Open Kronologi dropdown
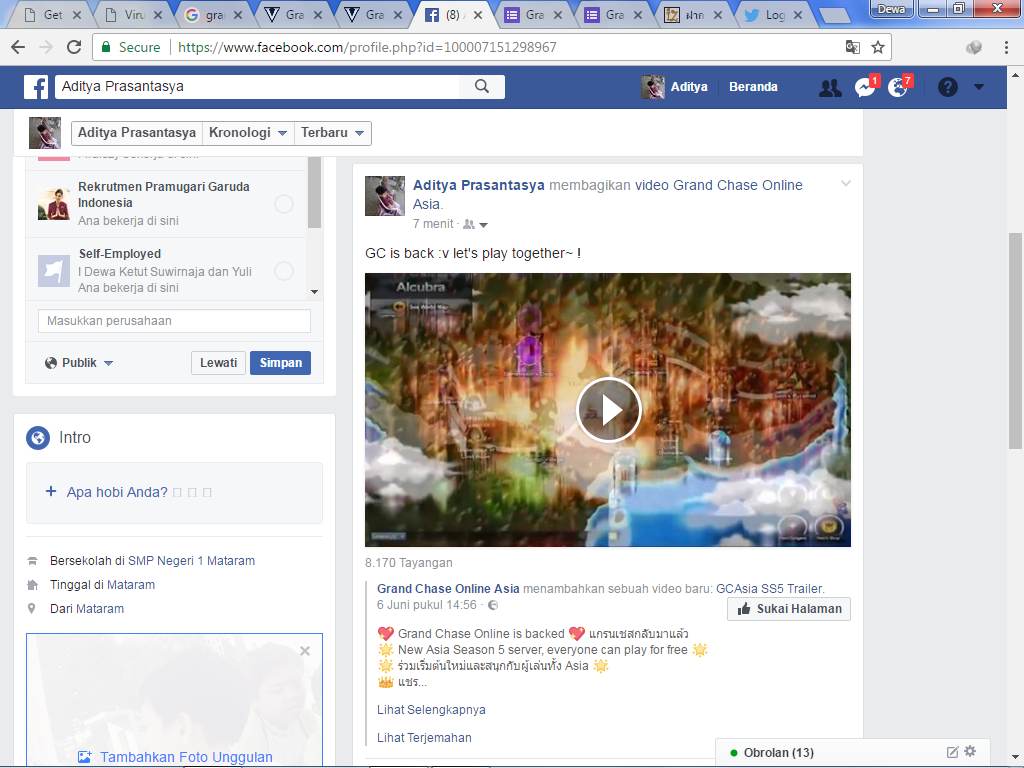The image size is (1024, 768). pos(248,133)
